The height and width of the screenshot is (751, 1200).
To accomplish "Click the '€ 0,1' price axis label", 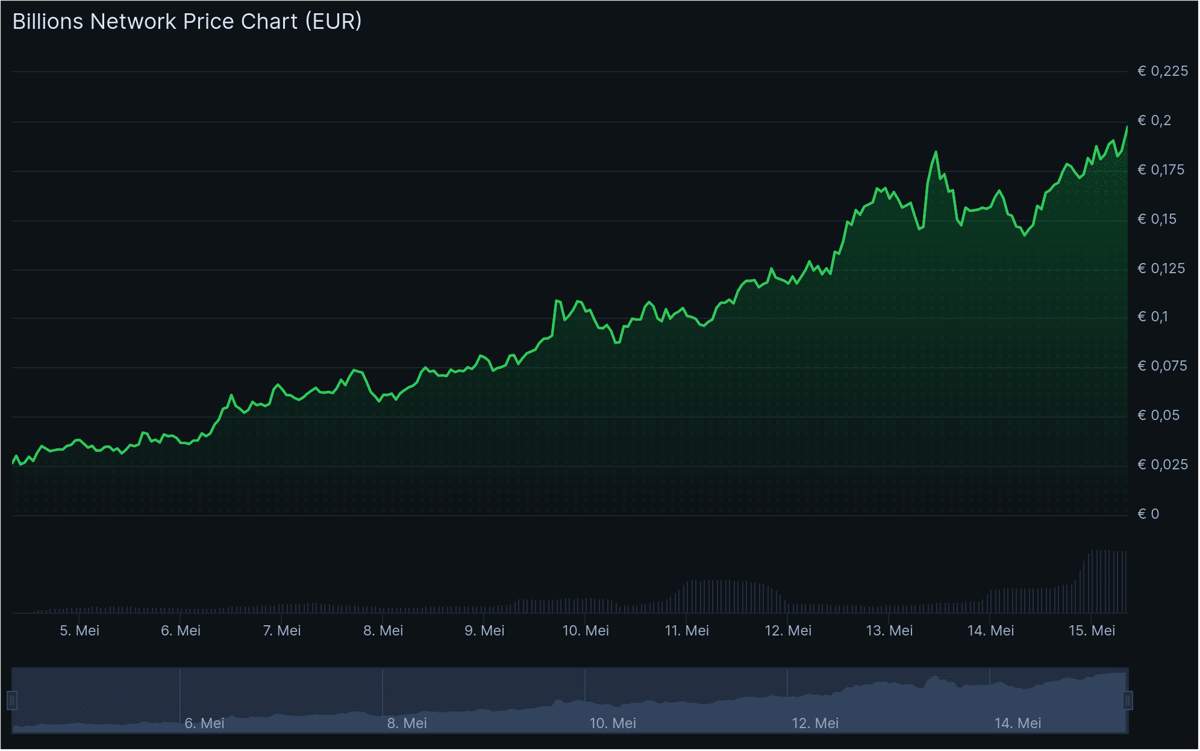I will tap(1154, 317).
